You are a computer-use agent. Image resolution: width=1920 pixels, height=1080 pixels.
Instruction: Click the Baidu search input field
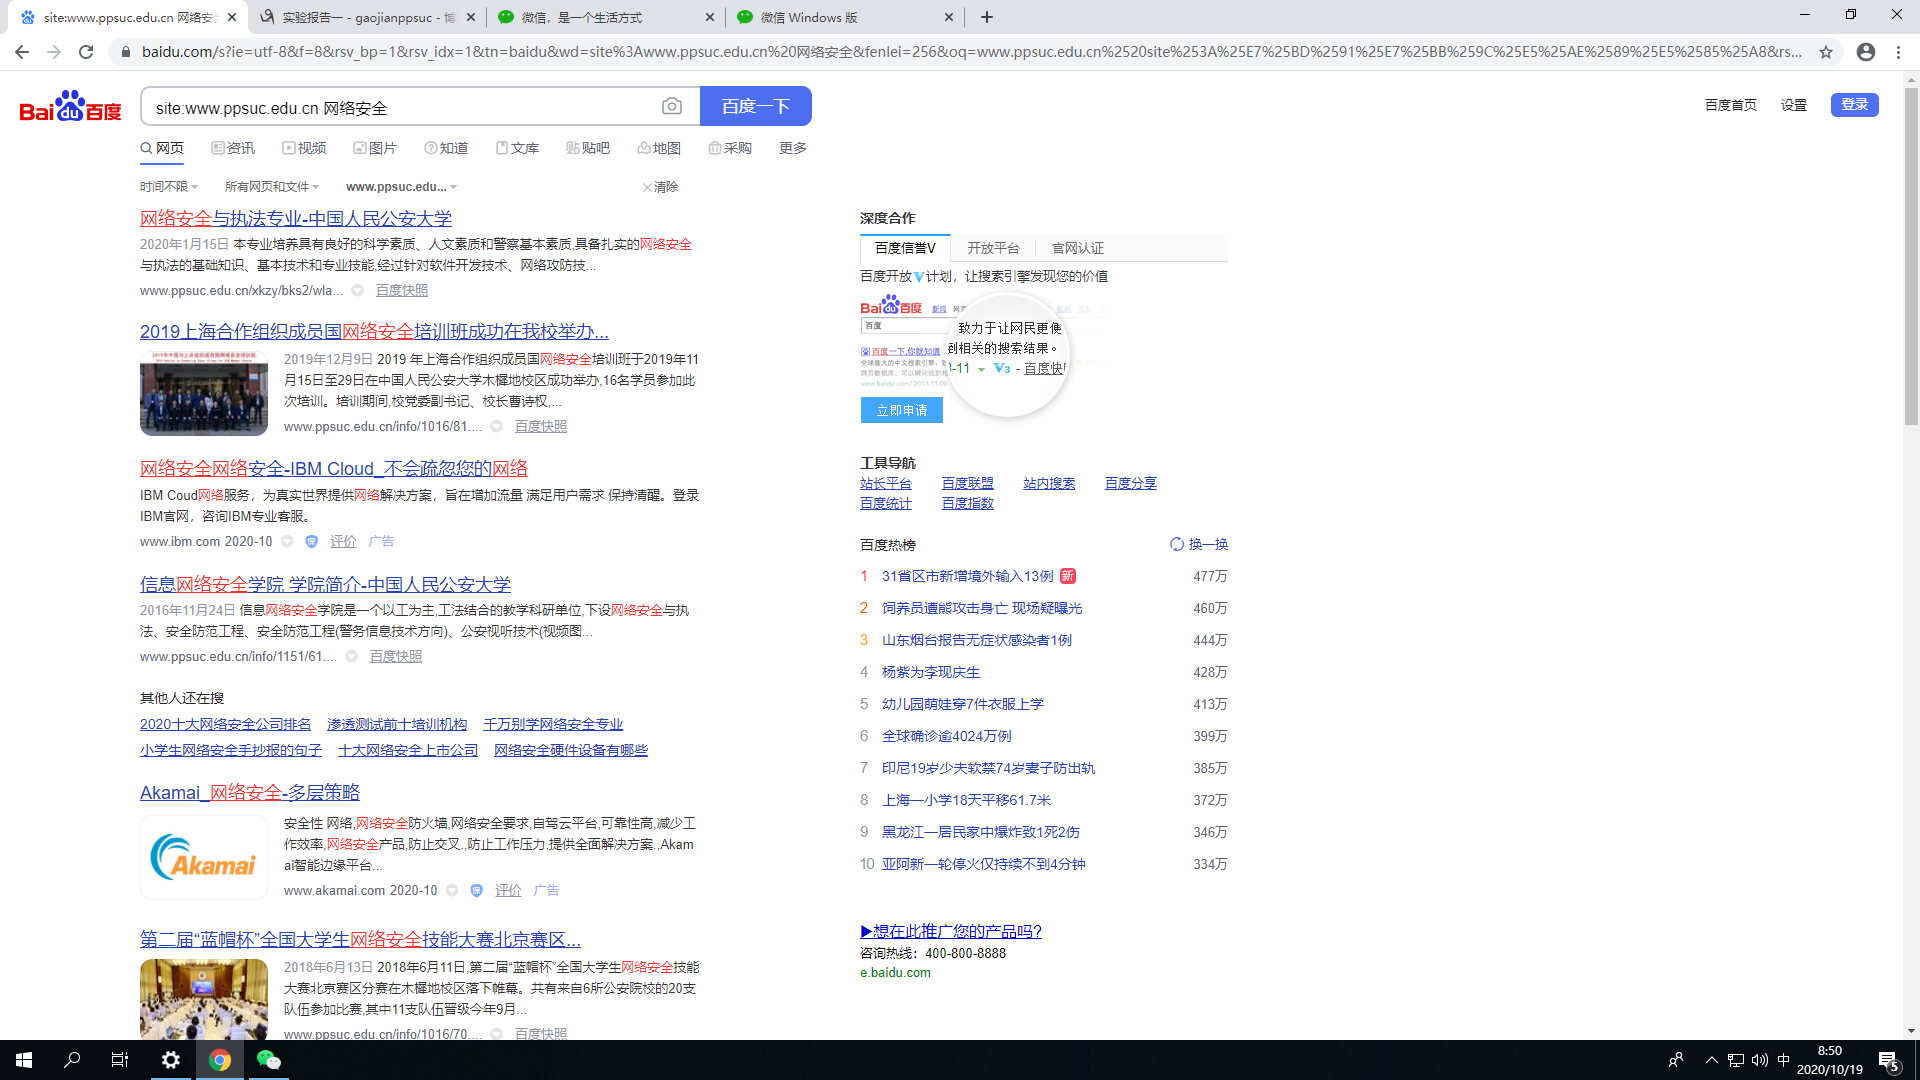tap(400, 107)
